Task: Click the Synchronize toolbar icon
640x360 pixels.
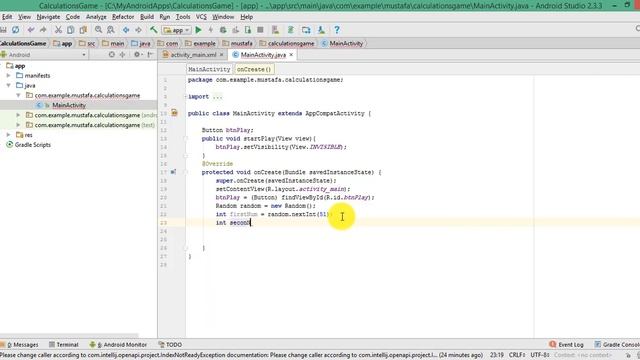Action: [16, 30]
